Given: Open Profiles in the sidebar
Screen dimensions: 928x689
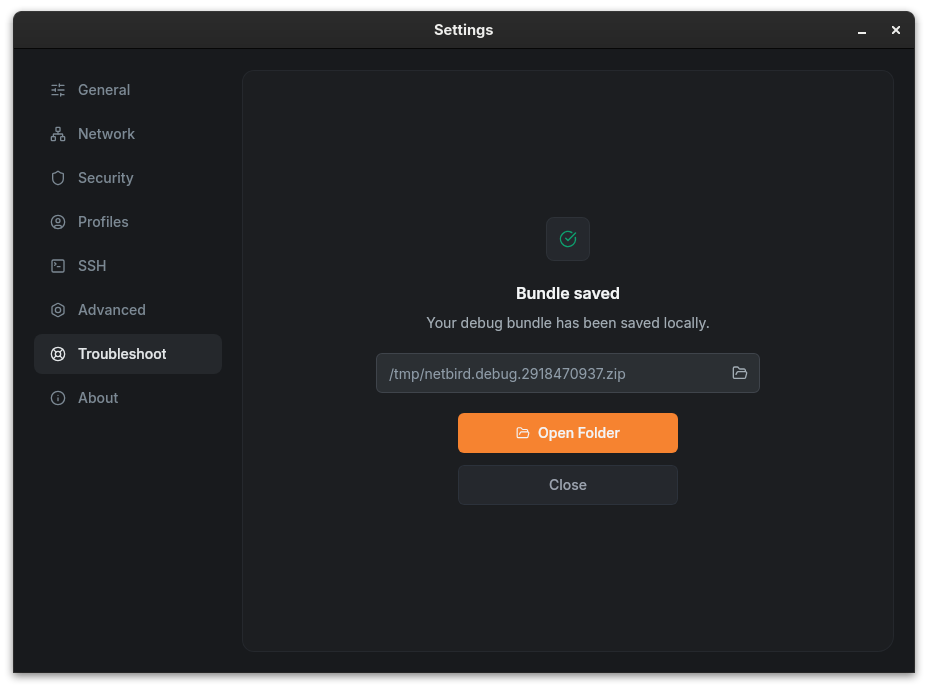Looking at the screenshot, I should click(x=128, y=222).
